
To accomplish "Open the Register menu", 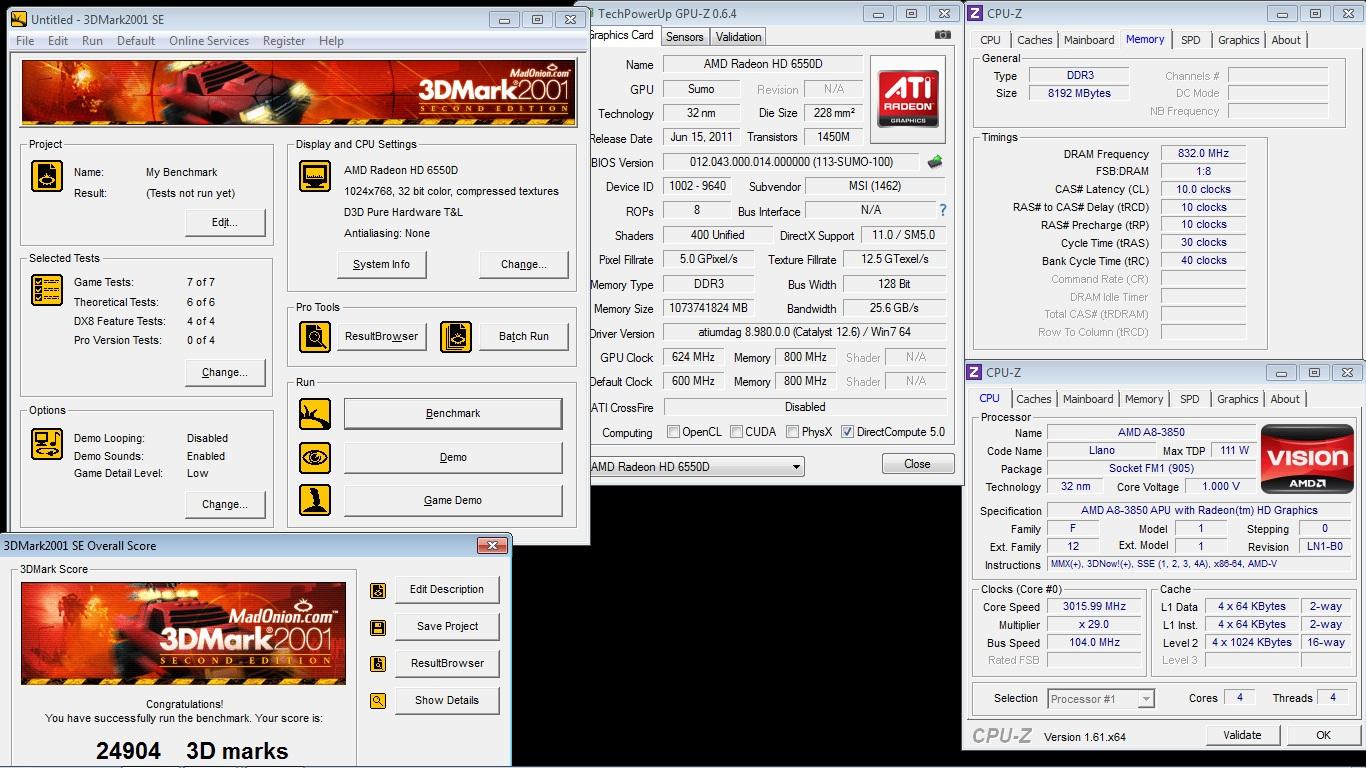I will tap(284, 41).
